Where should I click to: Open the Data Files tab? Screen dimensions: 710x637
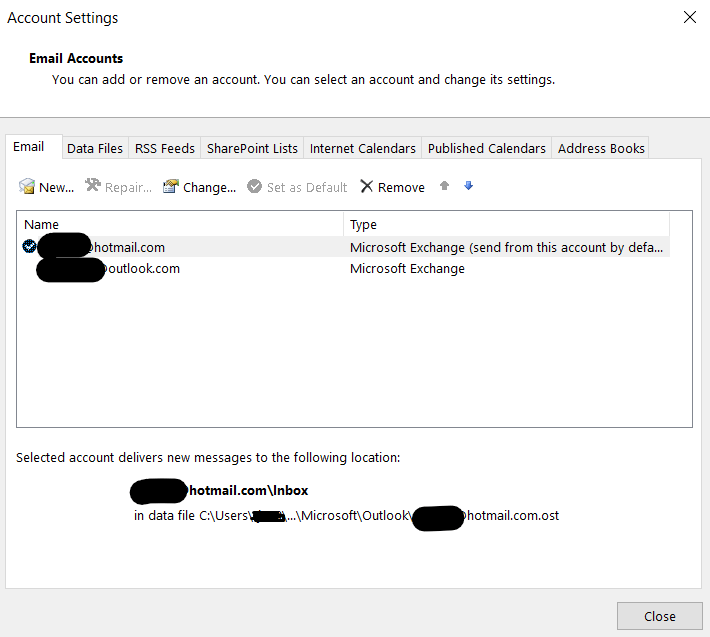95,148
